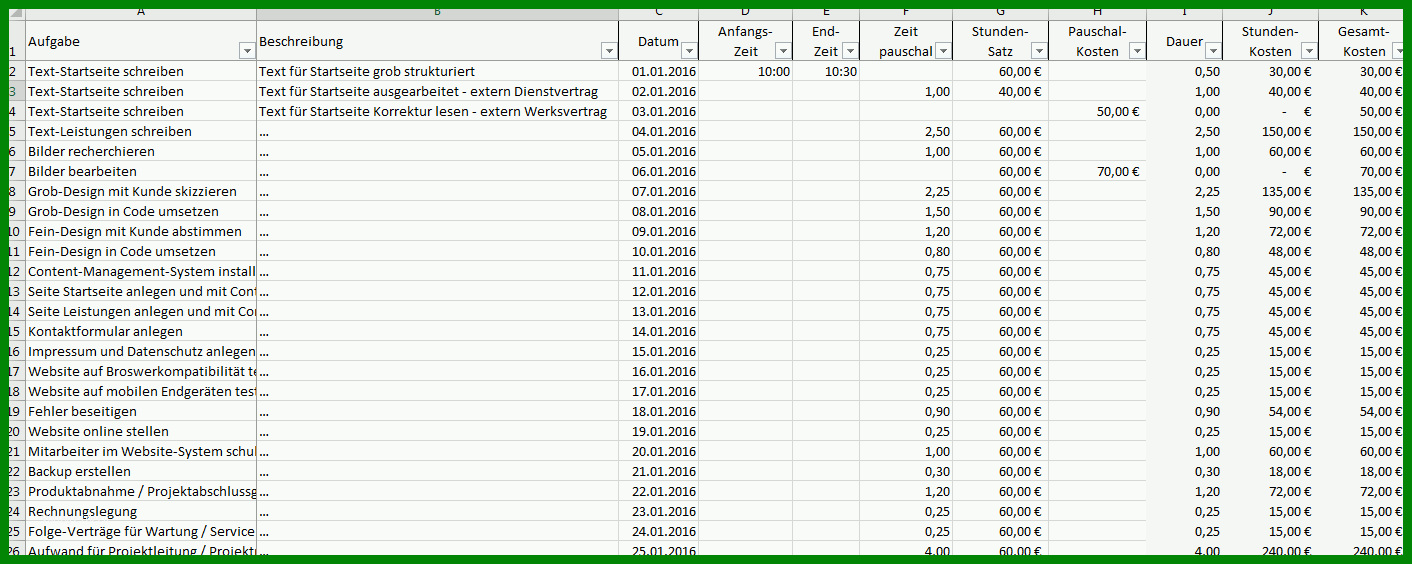Select date cell 06.01.2016

click(658, 171)
